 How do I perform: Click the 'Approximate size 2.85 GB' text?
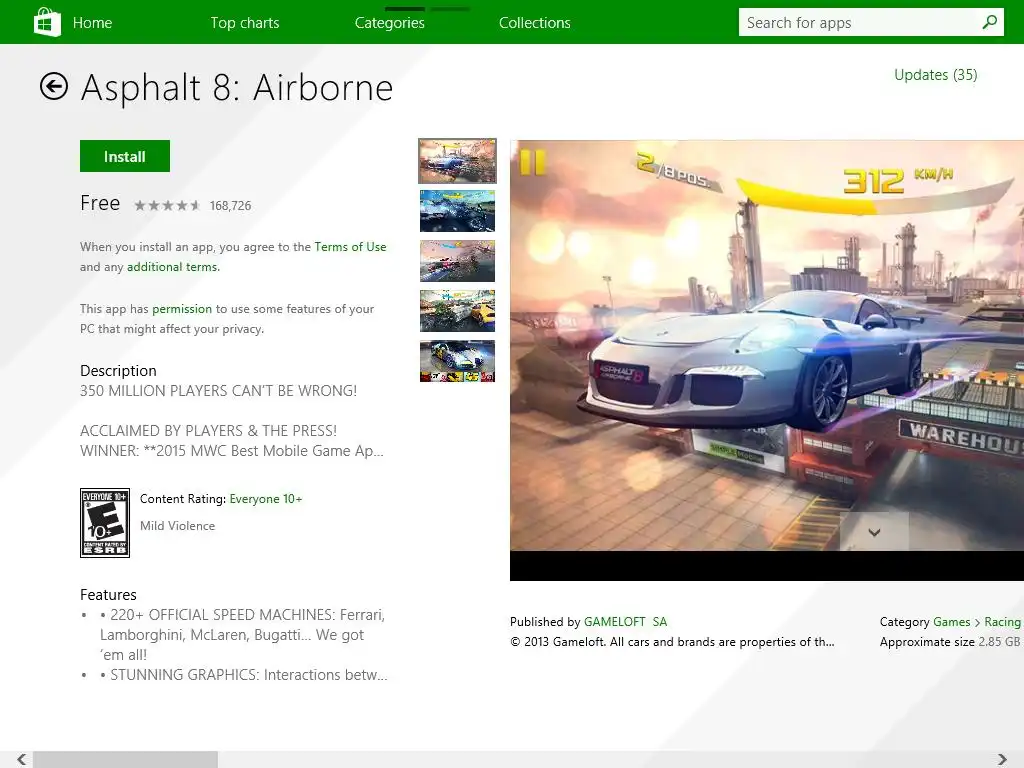click(950, 642)
